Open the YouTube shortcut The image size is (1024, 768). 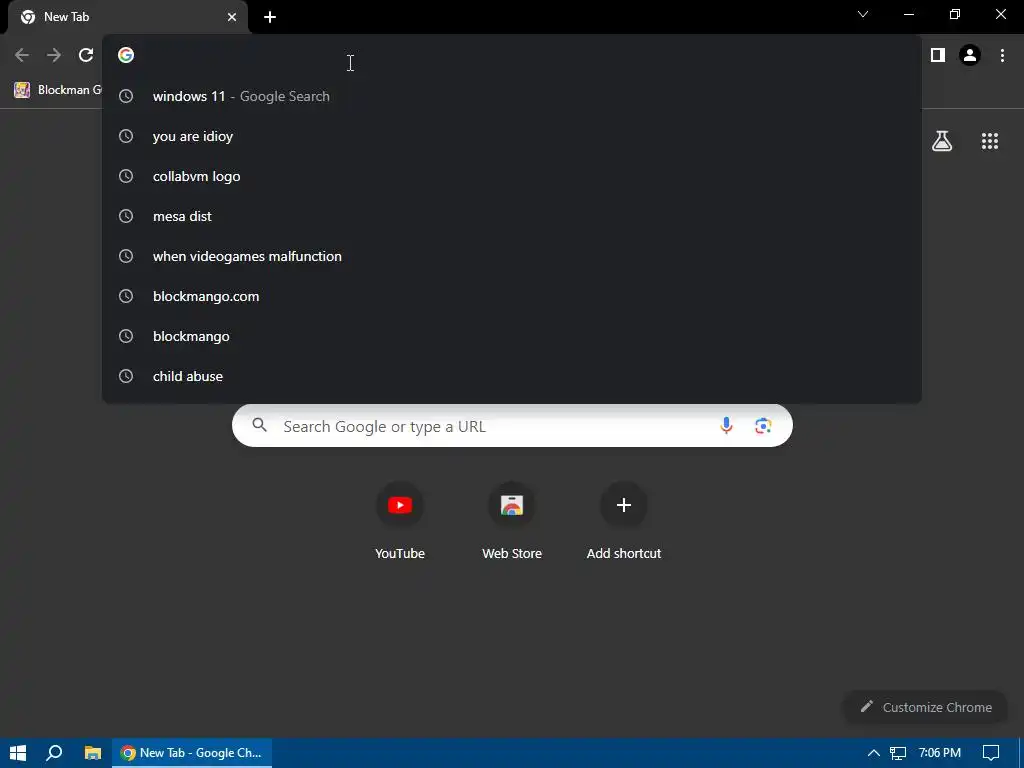pyautogui.click(x=400, y=522)
